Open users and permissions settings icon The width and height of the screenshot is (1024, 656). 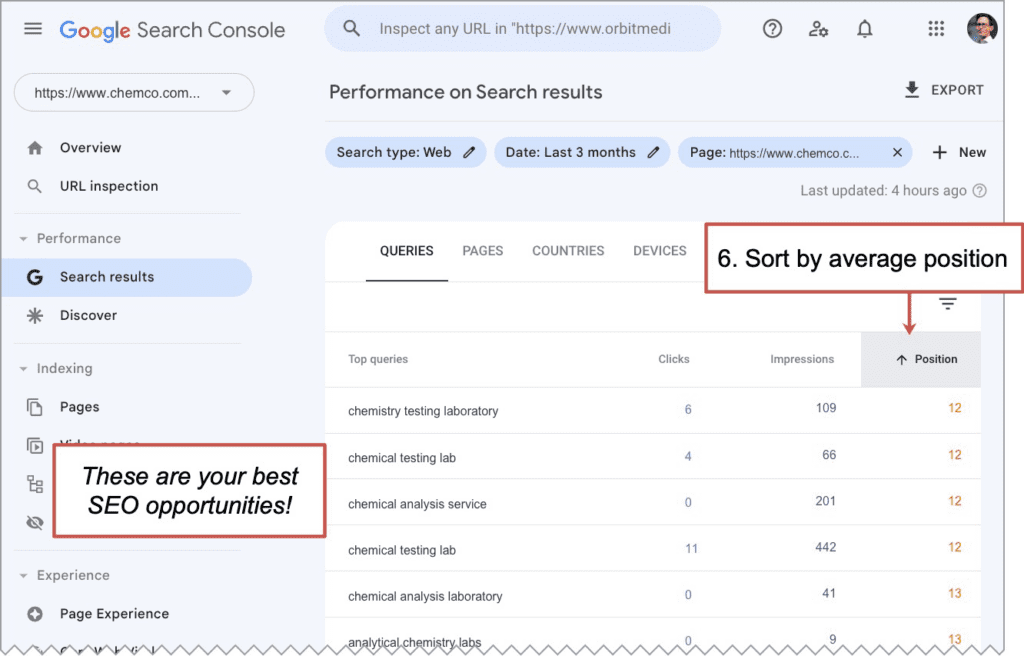click(818, 29)
